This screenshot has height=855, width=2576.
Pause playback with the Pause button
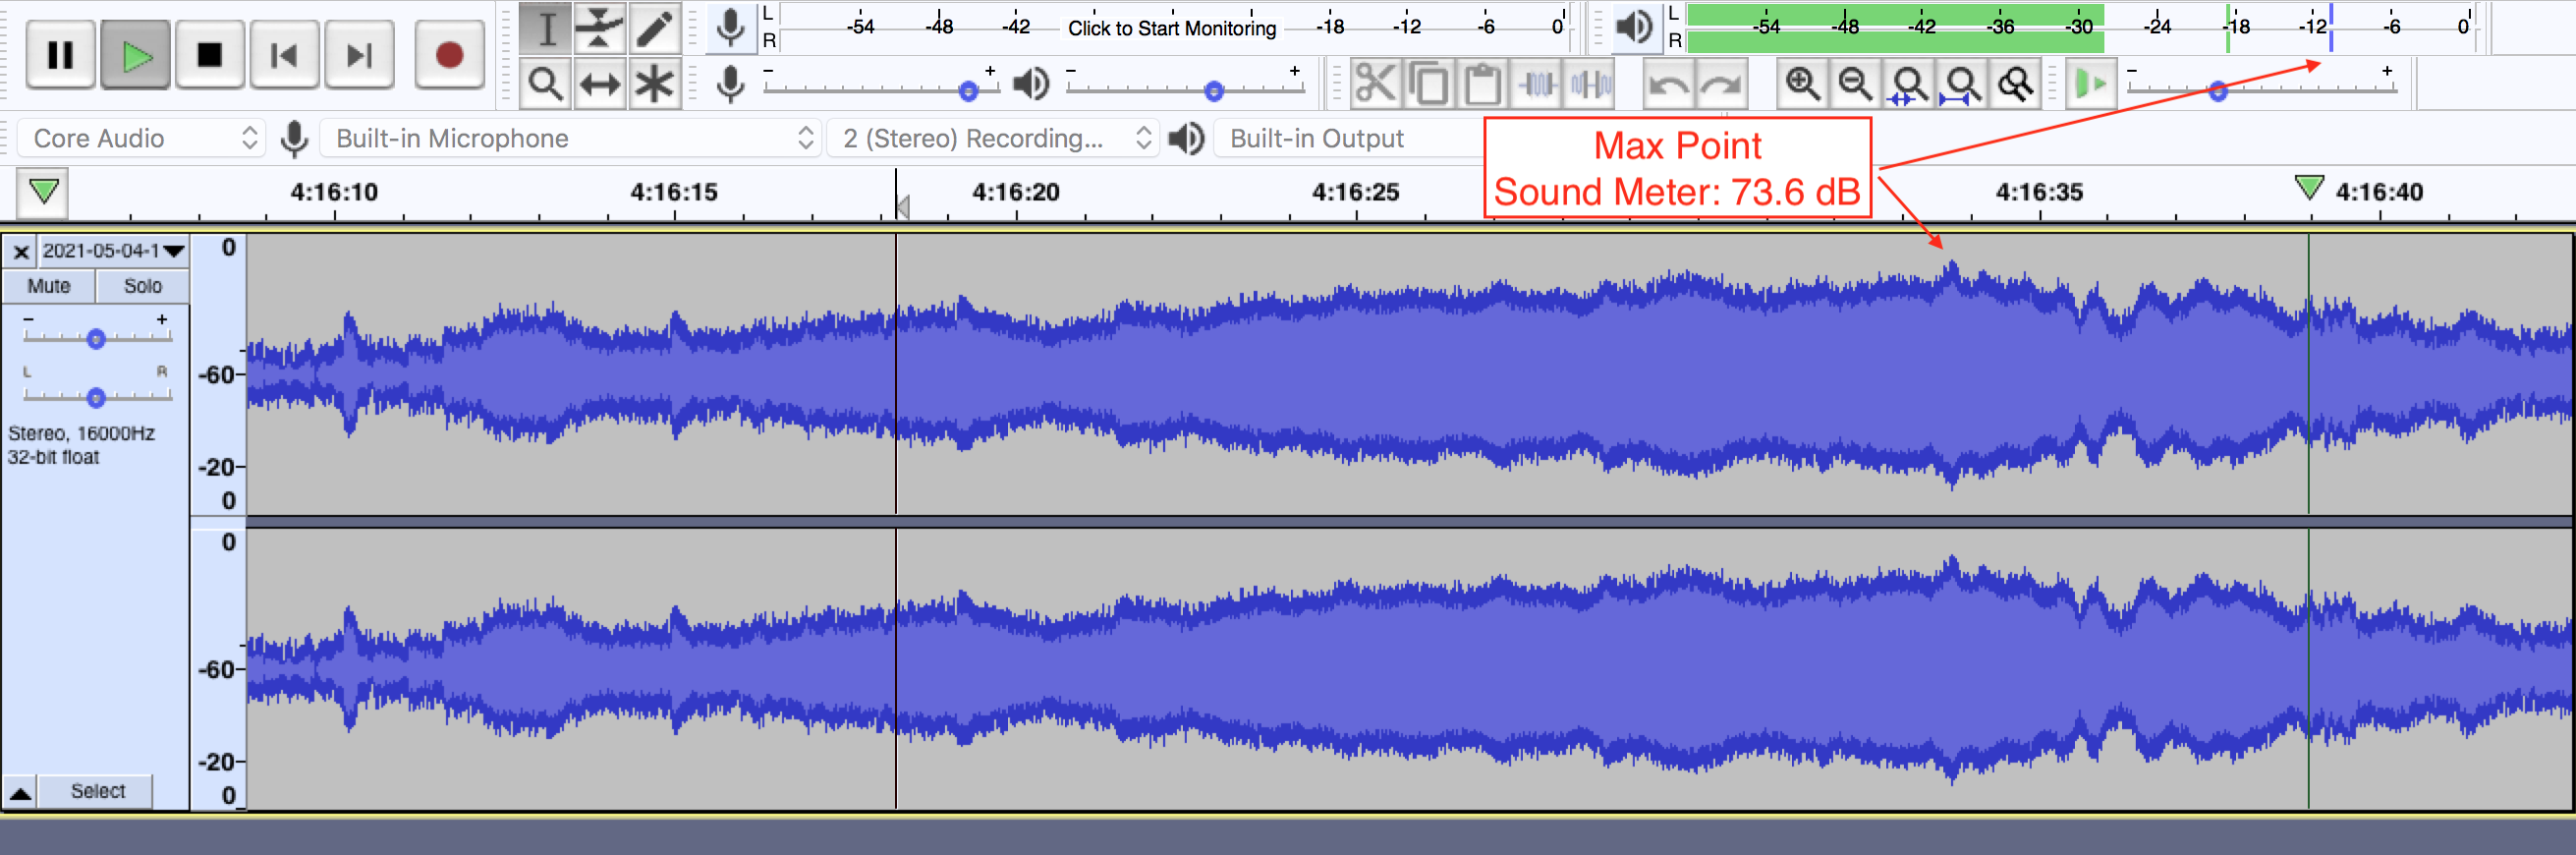click(60, 55)
